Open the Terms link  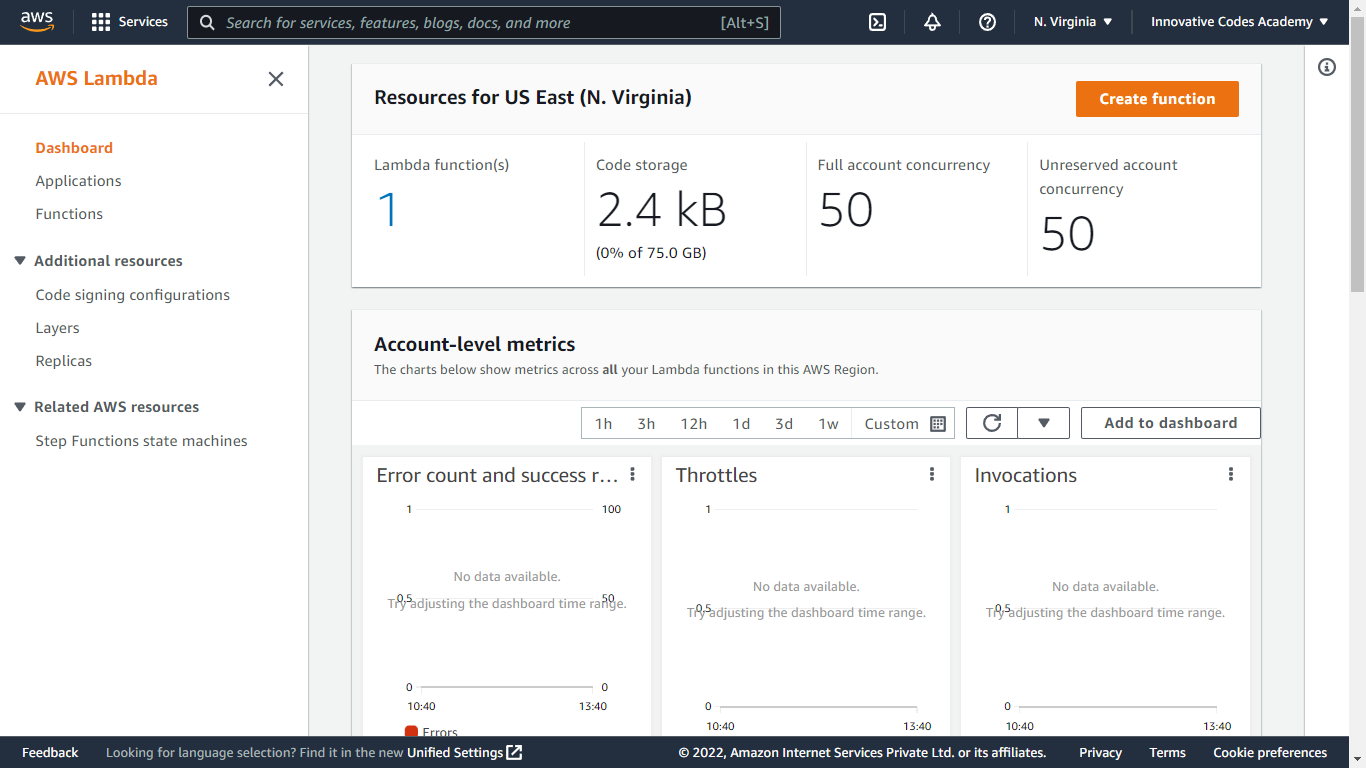pyautogui.click(x=1167, y=753)
